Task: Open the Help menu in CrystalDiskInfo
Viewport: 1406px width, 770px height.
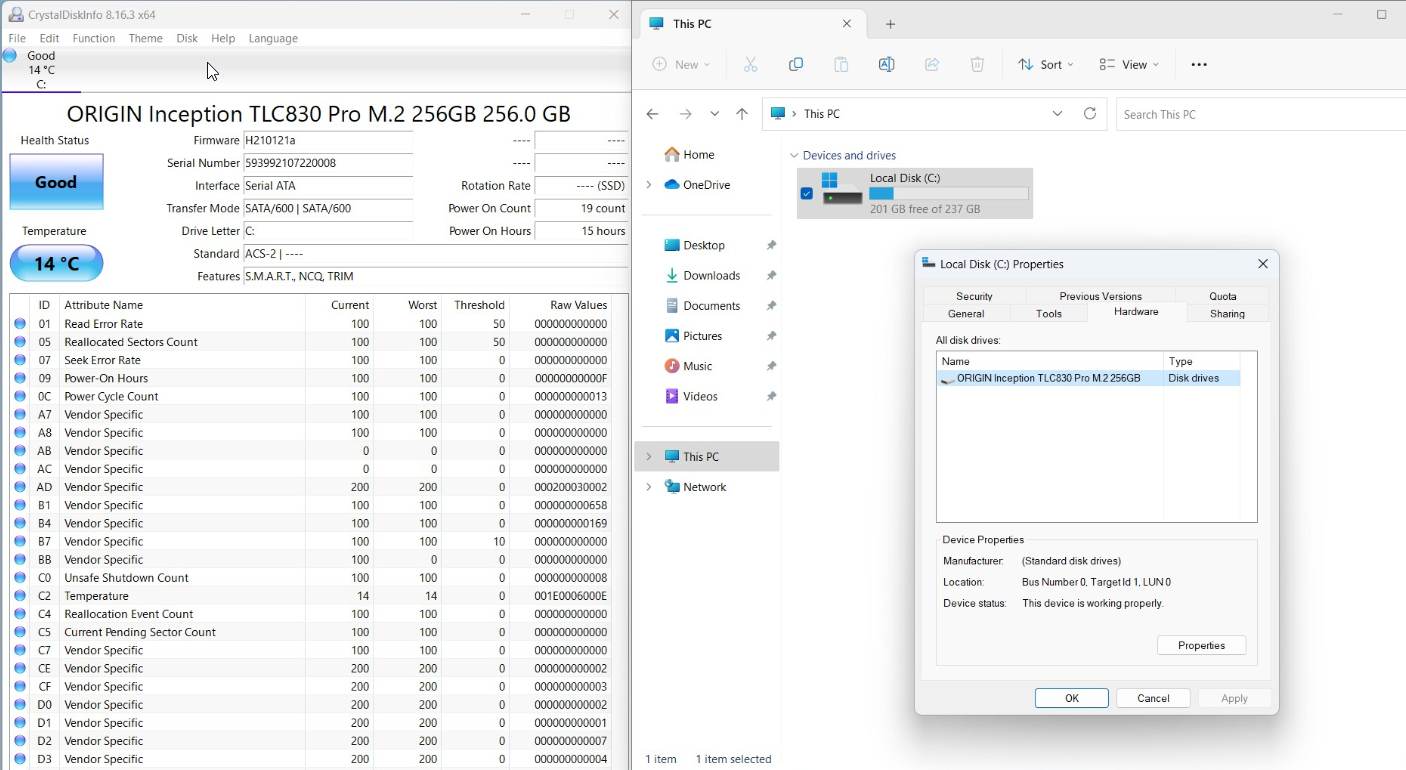Action: click(223, 38)
